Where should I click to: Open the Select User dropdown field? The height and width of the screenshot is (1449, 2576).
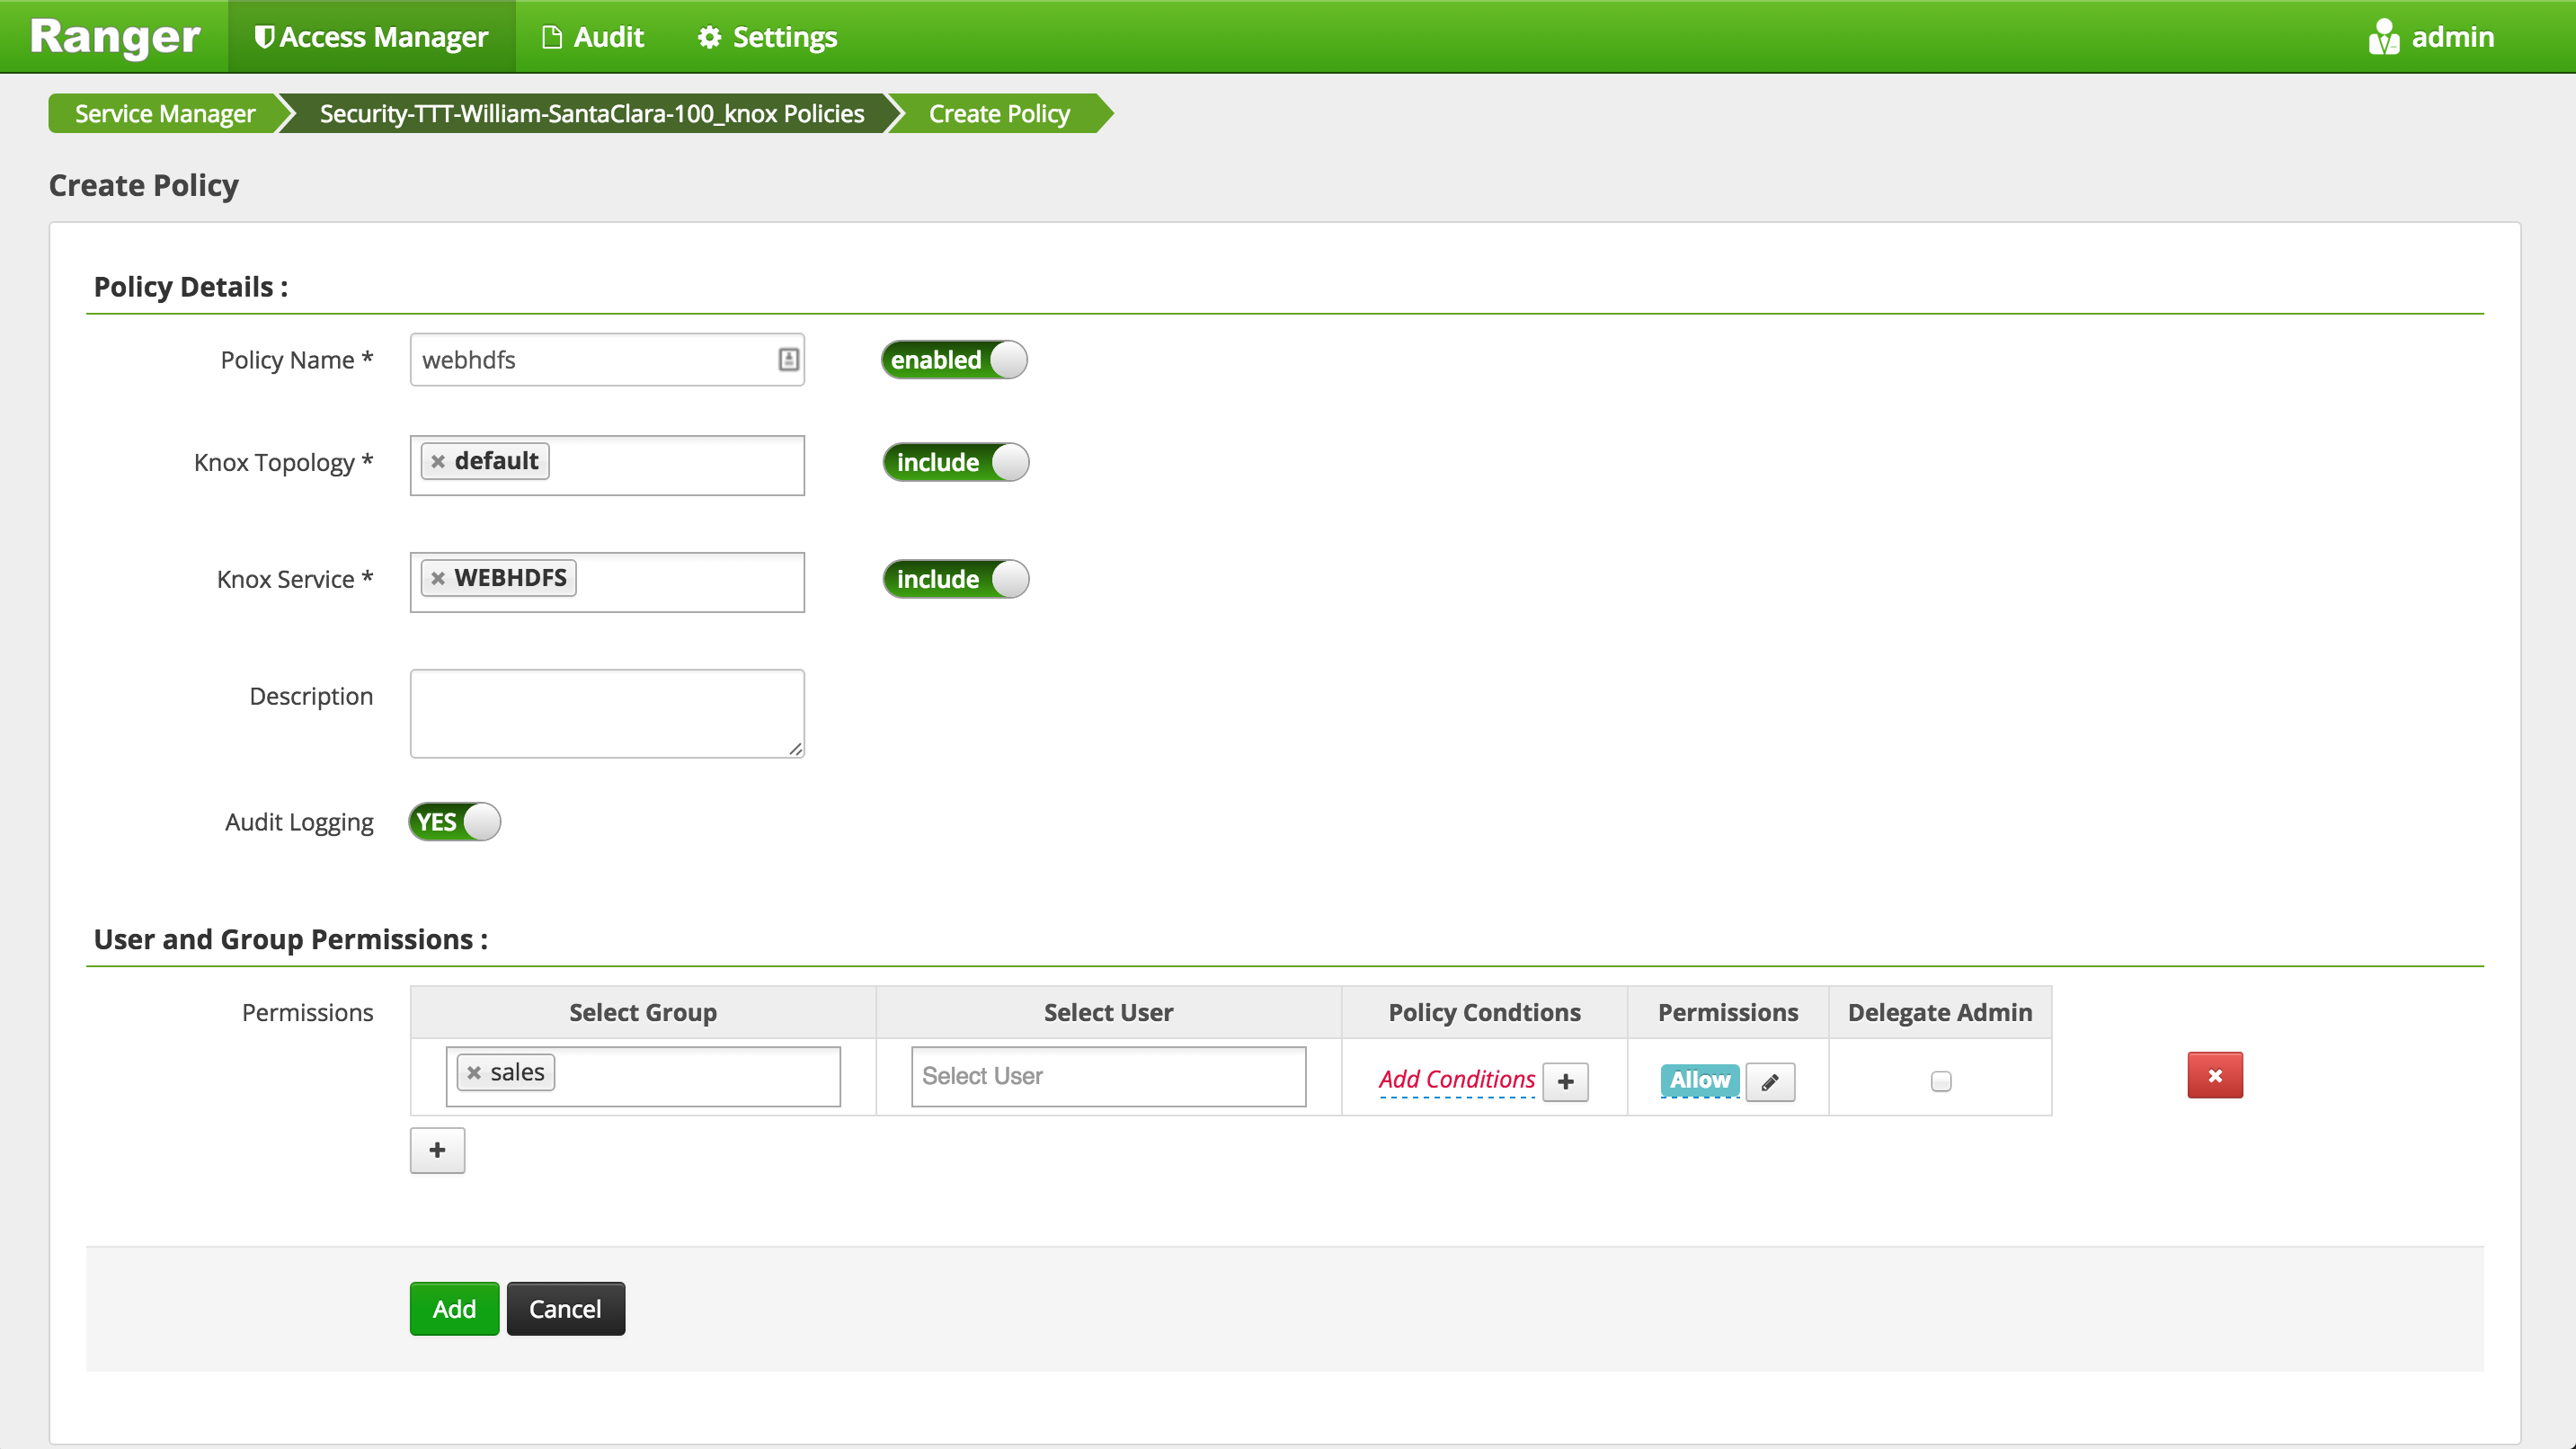coord(1108,1076)
